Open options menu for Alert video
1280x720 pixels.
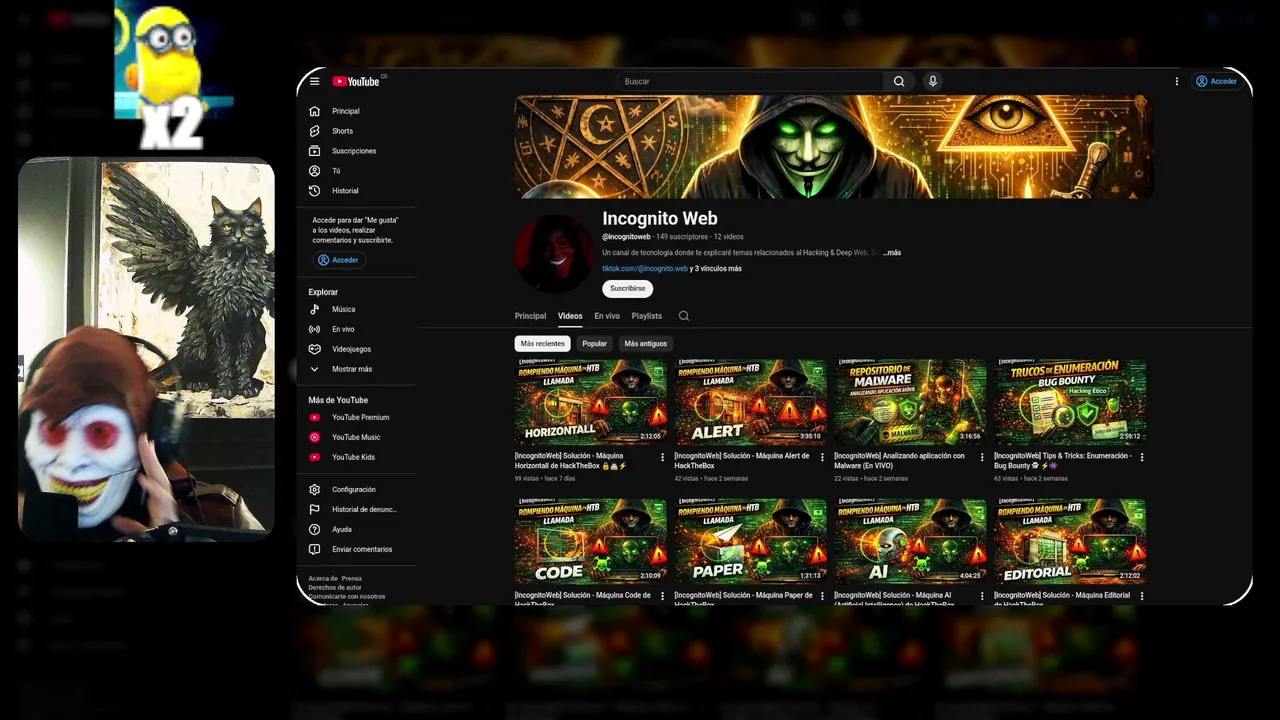822,457
